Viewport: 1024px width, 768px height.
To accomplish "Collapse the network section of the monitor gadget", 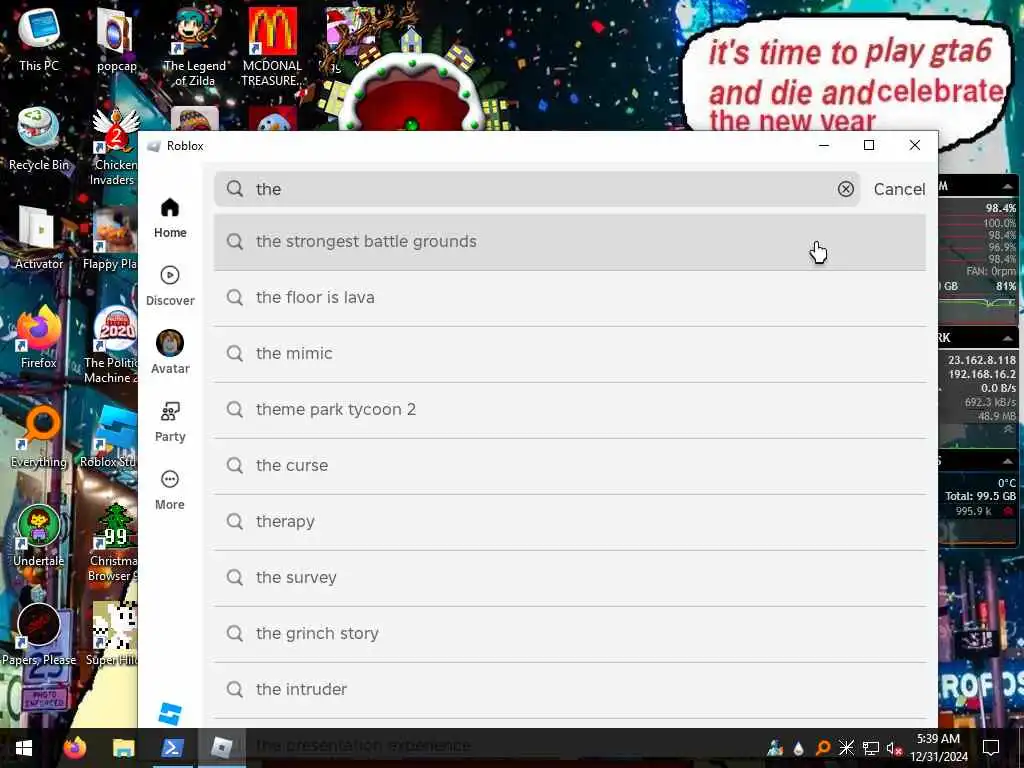I will pyautogui.click(x=1007, y=338).
